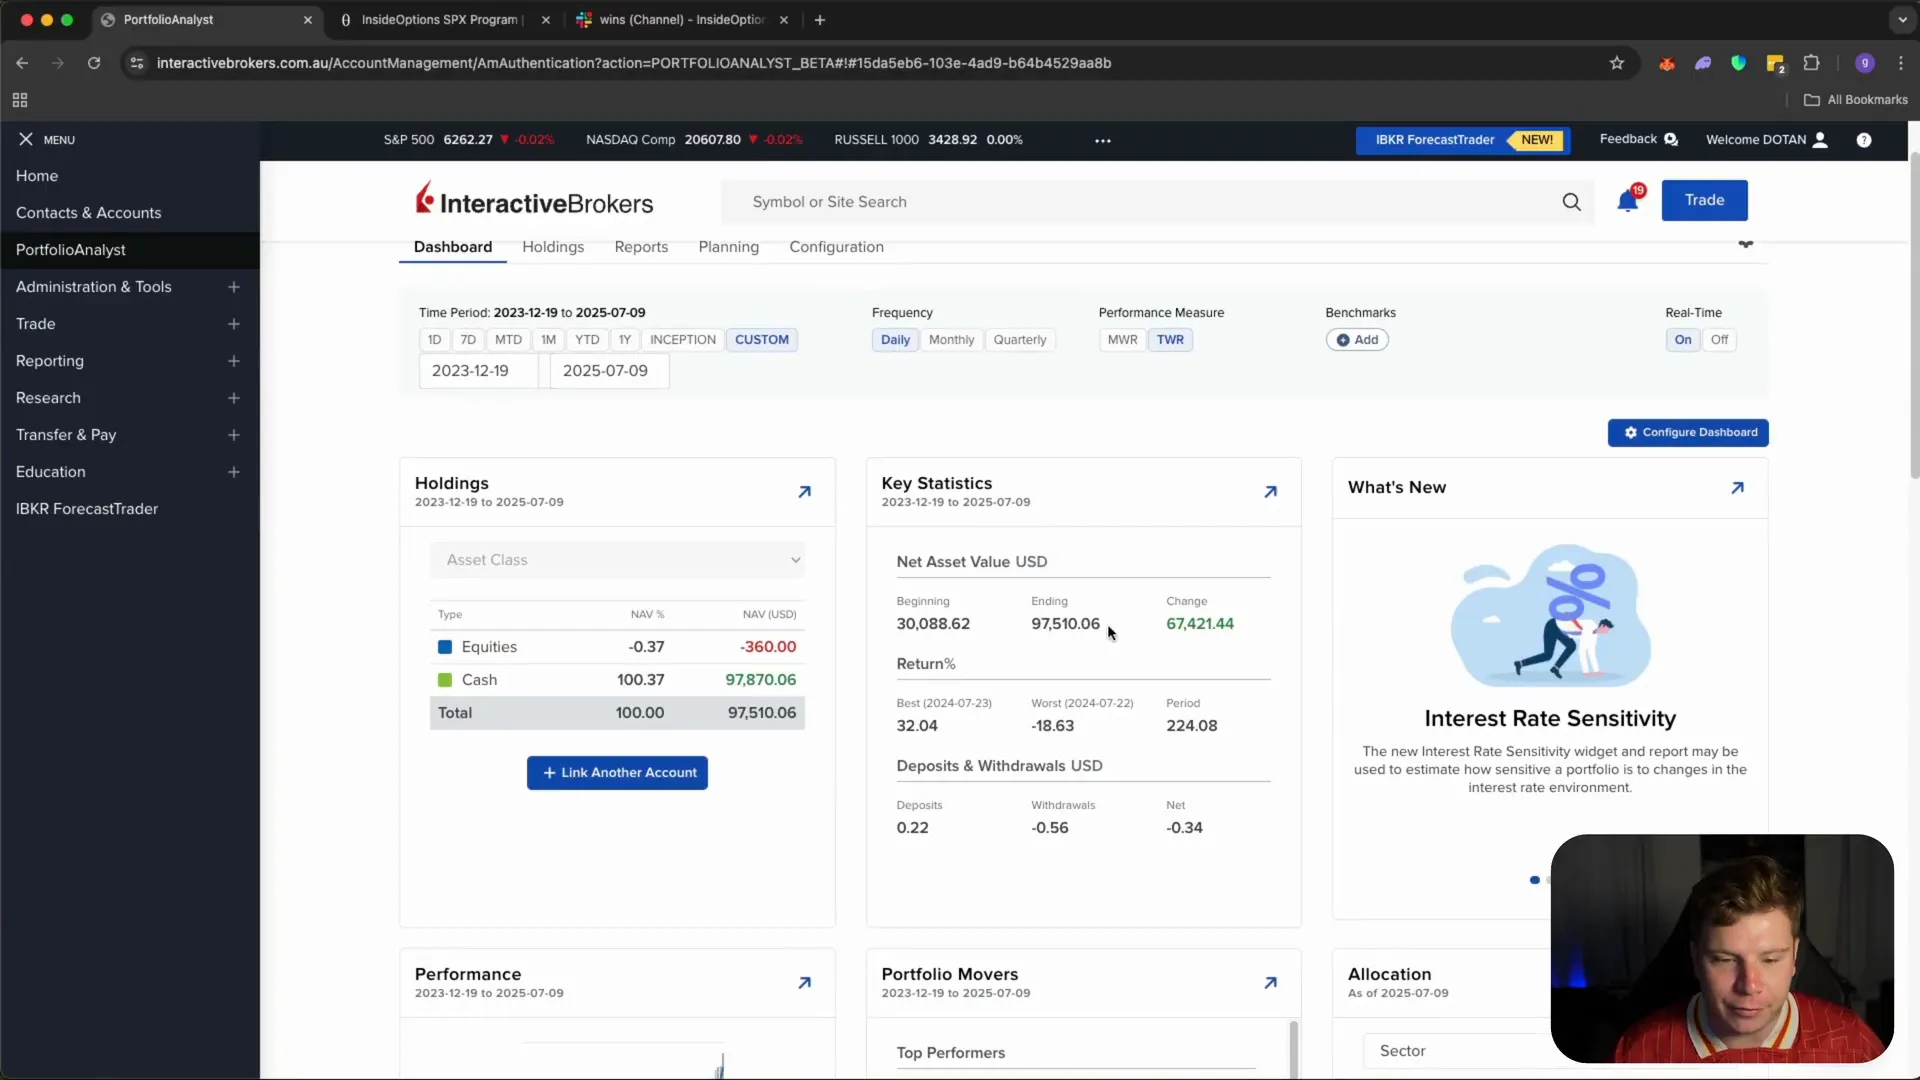Open the Sector allocation dropdown
1920x1080 pixels.
(1457, 1051)
